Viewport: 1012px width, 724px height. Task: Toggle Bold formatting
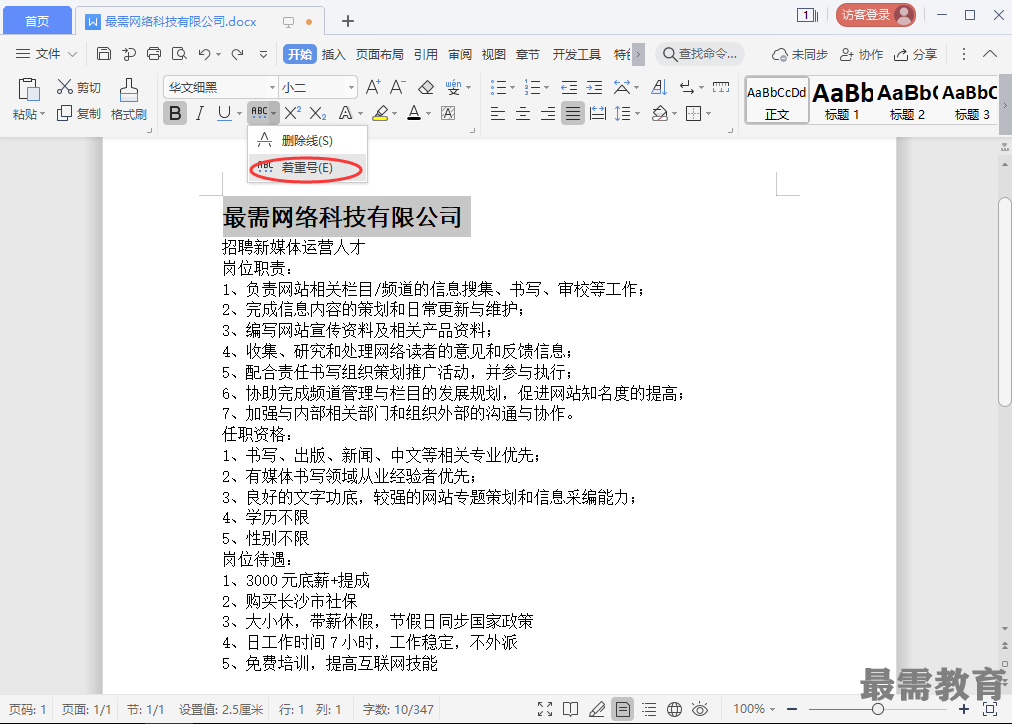[x=175, y=114]
